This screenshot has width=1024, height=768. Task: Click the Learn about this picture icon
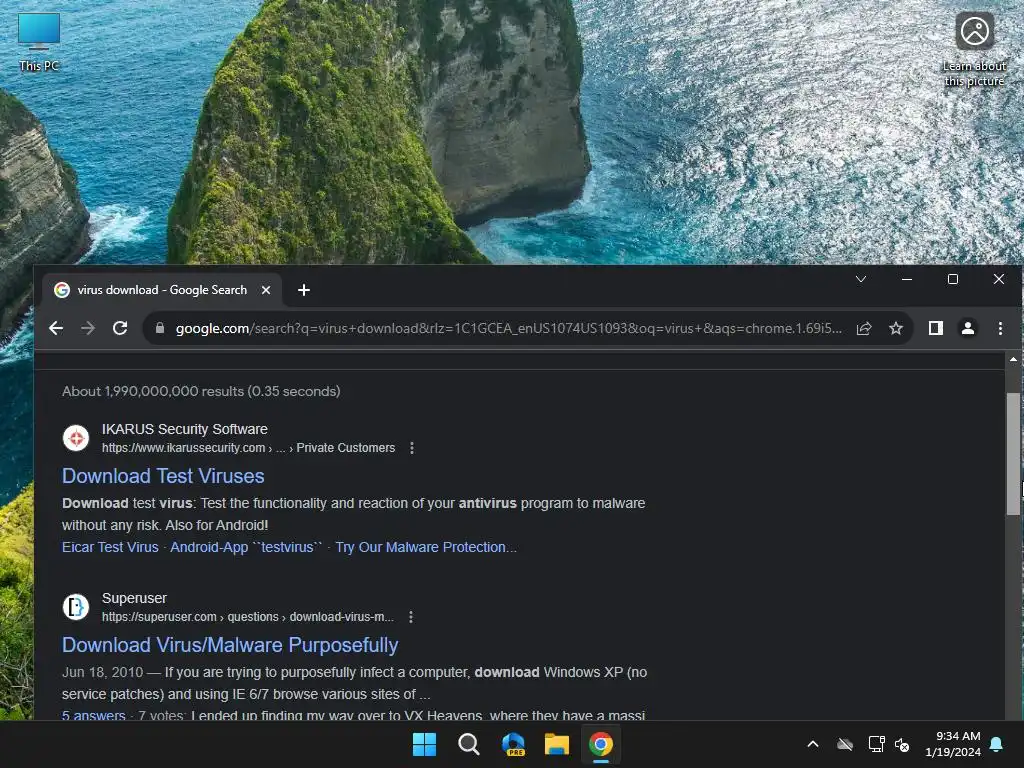tap(974, 50)
